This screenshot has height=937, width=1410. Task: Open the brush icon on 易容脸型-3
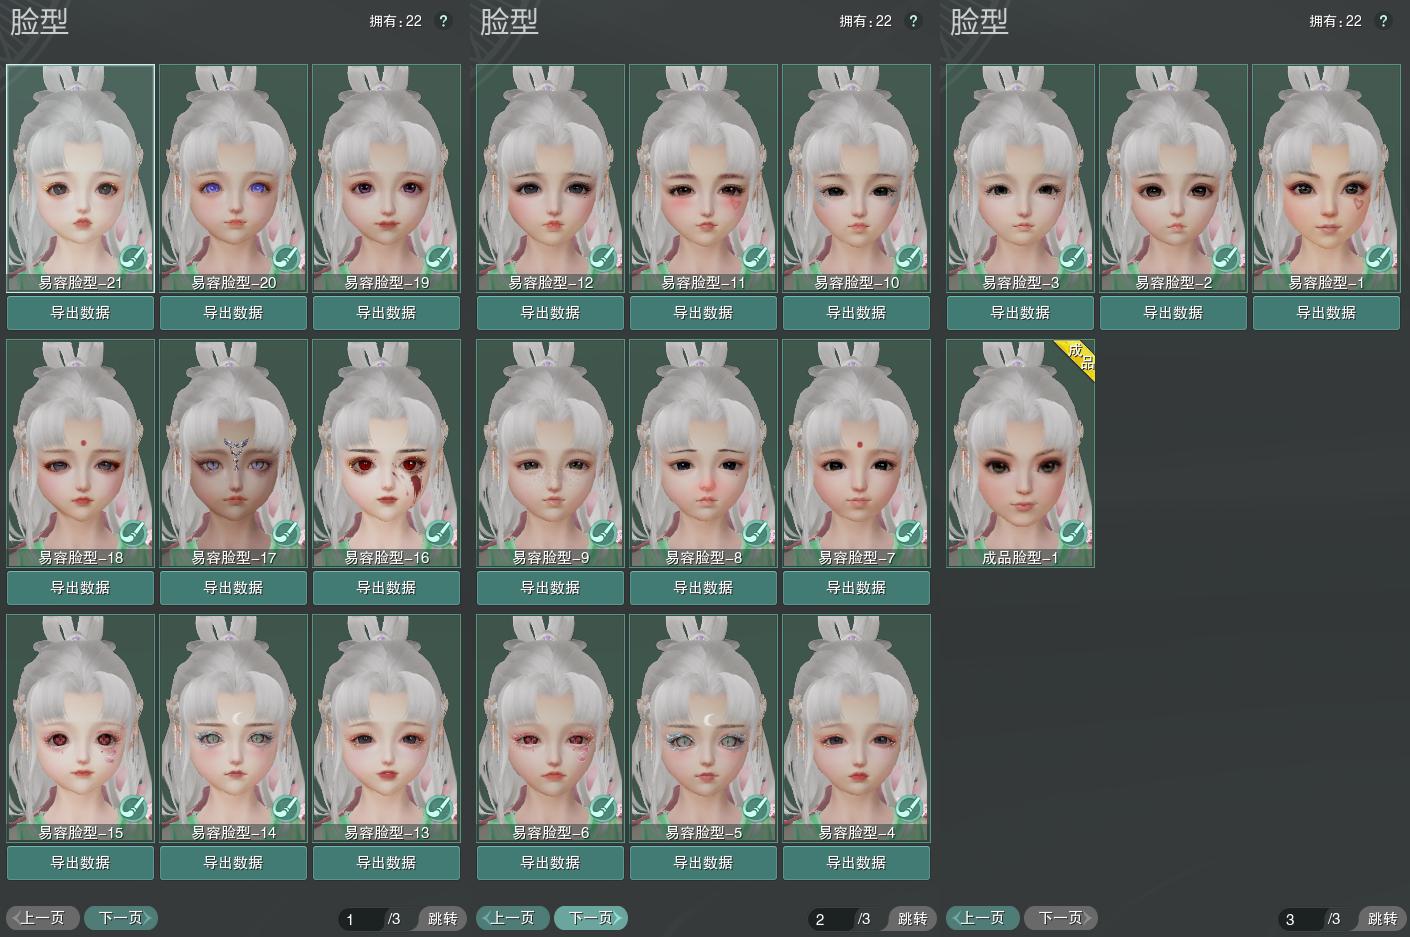pos(1072,258)
